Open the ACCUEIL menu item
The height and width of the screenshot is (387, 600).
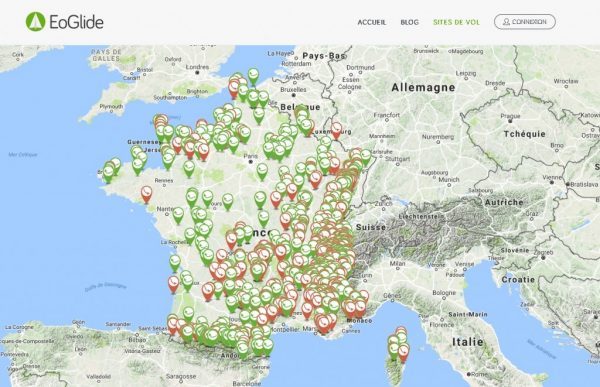(x=372, y=22)
